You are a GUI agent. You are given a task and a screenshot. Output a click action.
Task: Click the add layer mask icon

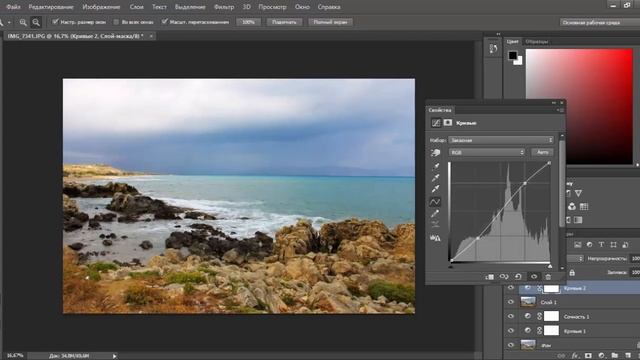pos(588,356)
